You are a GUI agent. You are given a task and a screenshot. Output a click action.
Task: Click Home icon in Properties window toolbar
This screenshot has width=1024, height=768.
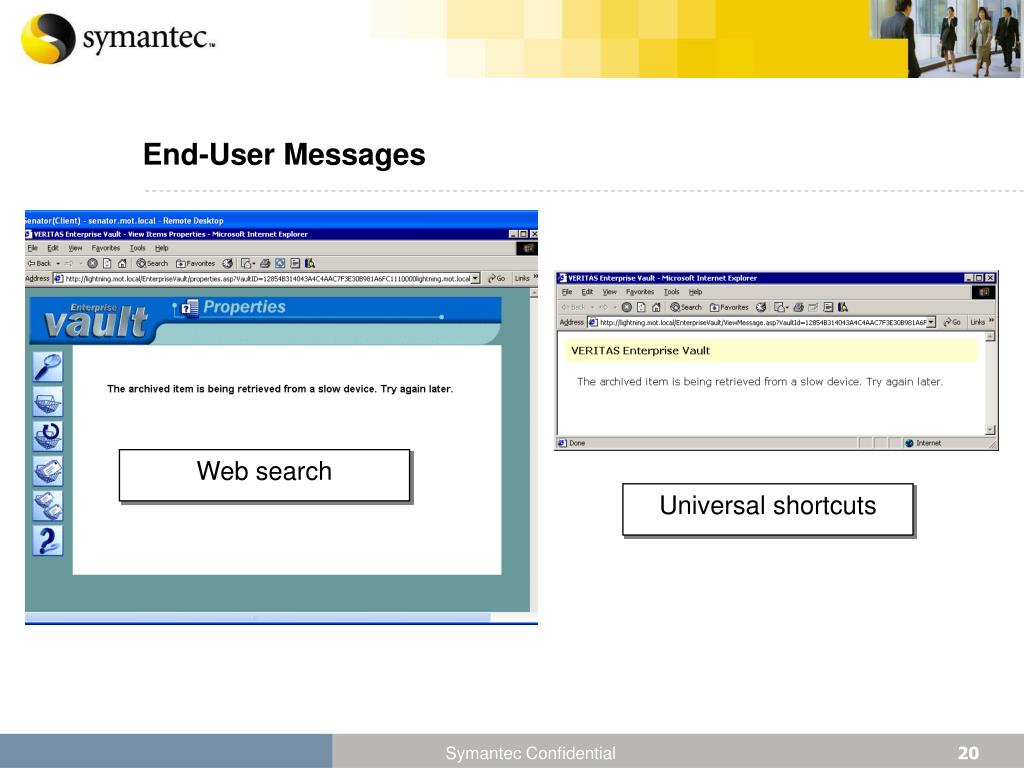(121, 263)
